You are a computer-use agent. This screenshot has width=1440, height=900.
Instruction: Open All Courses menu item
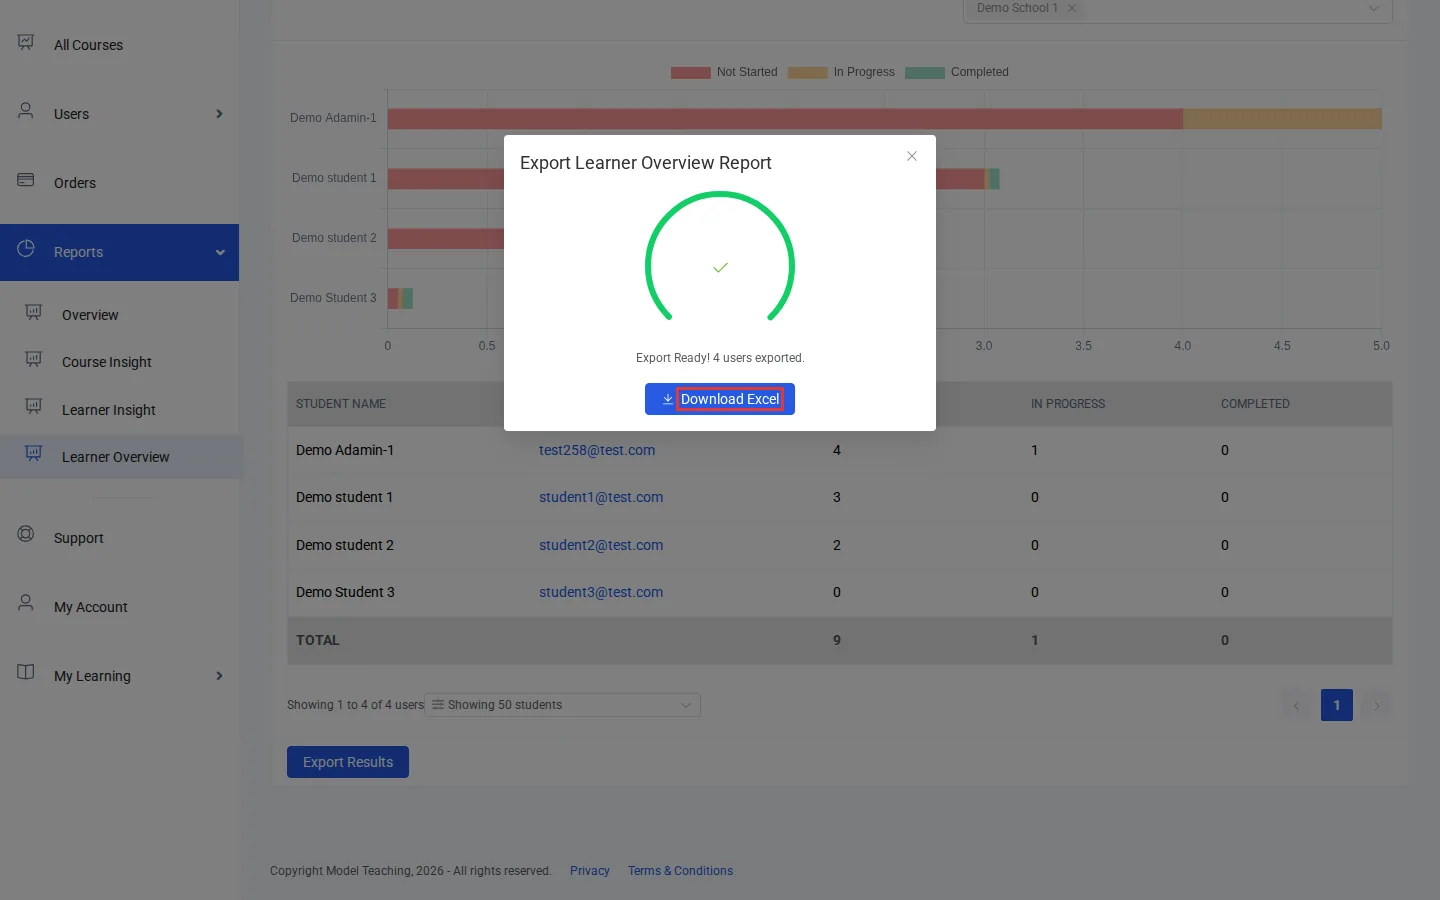(120, 45)
